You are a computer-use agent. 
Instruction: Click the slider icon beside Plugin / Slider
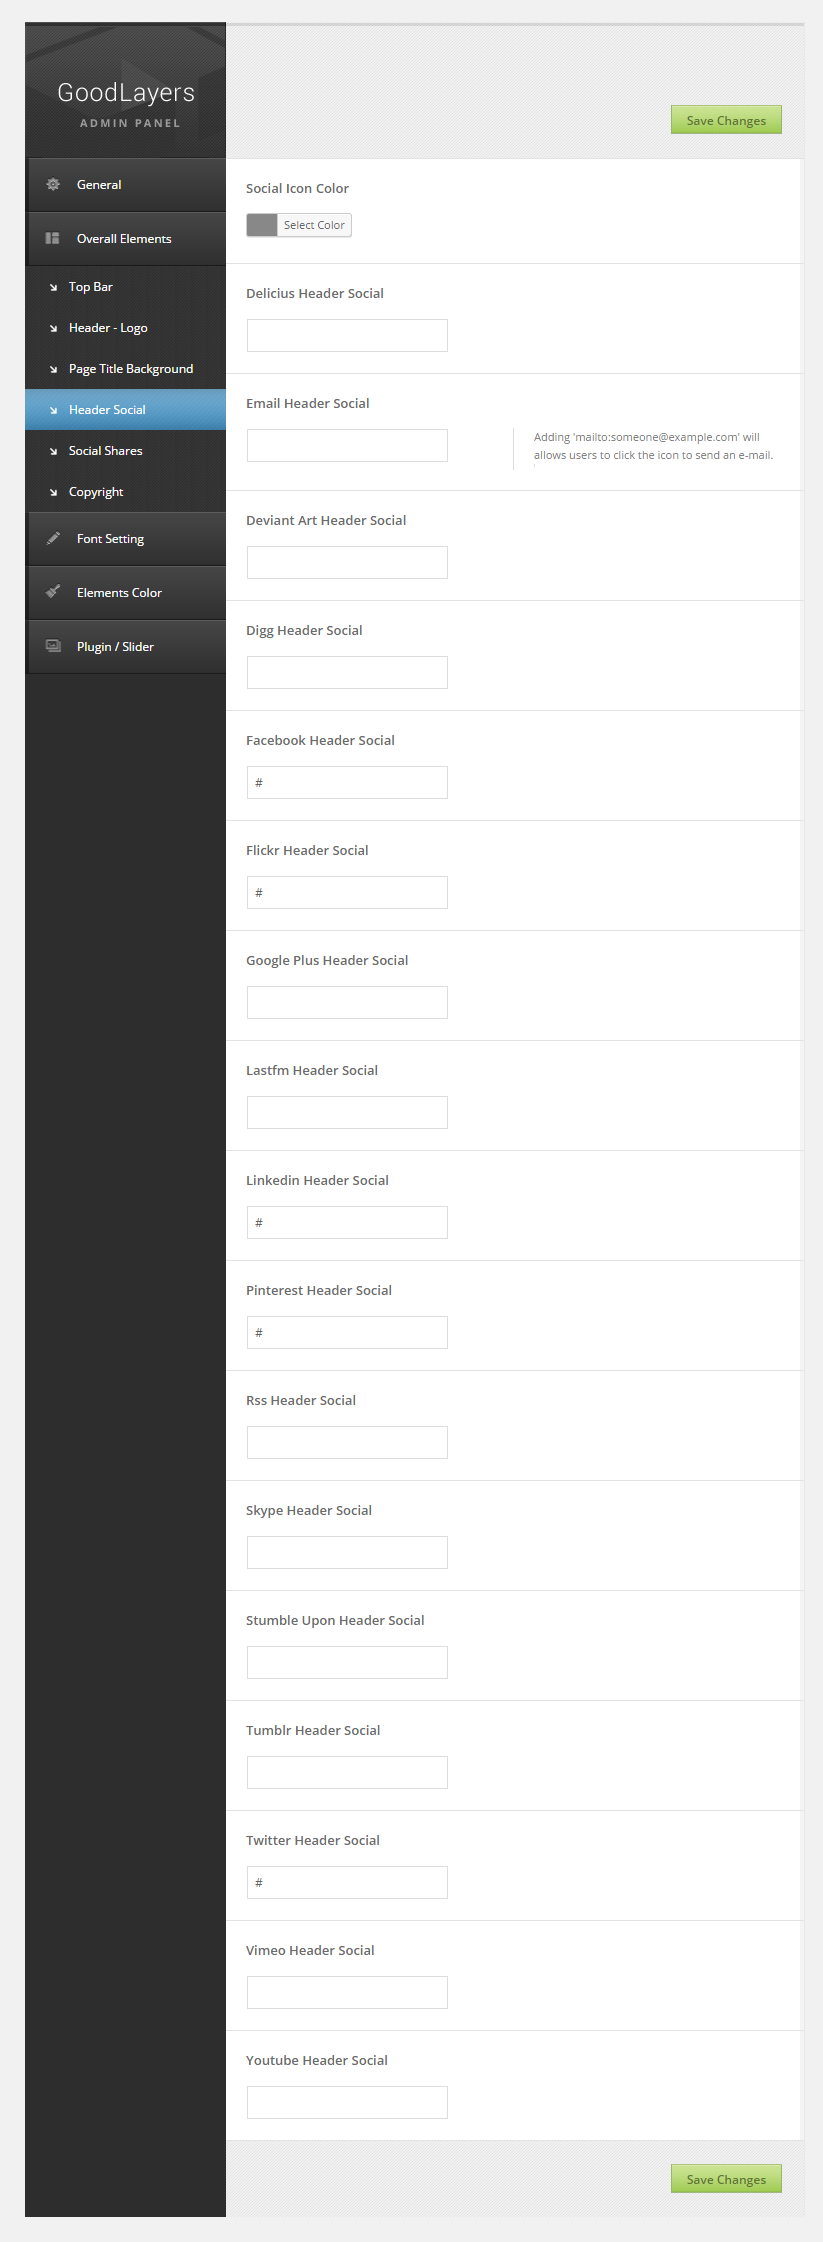point(53,646)
